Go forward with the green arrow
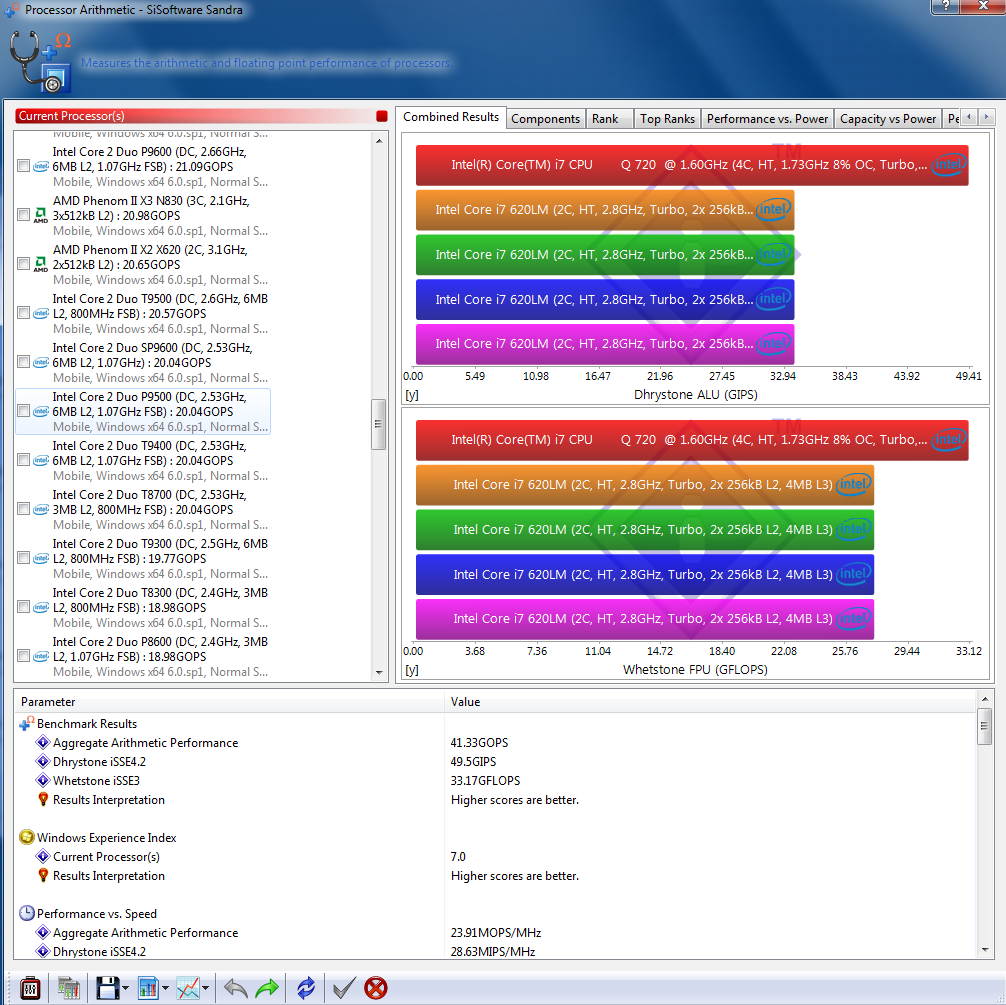1006x1005 pixels. [267, 988]
